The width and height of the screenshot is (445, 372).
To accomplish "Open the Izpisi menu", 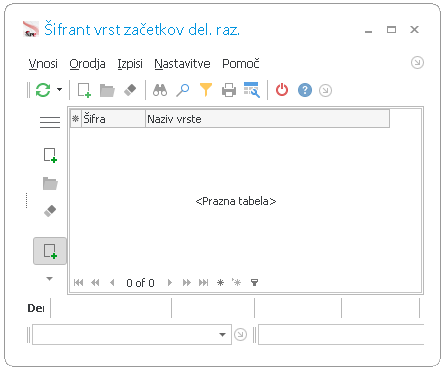I will 130,63.
